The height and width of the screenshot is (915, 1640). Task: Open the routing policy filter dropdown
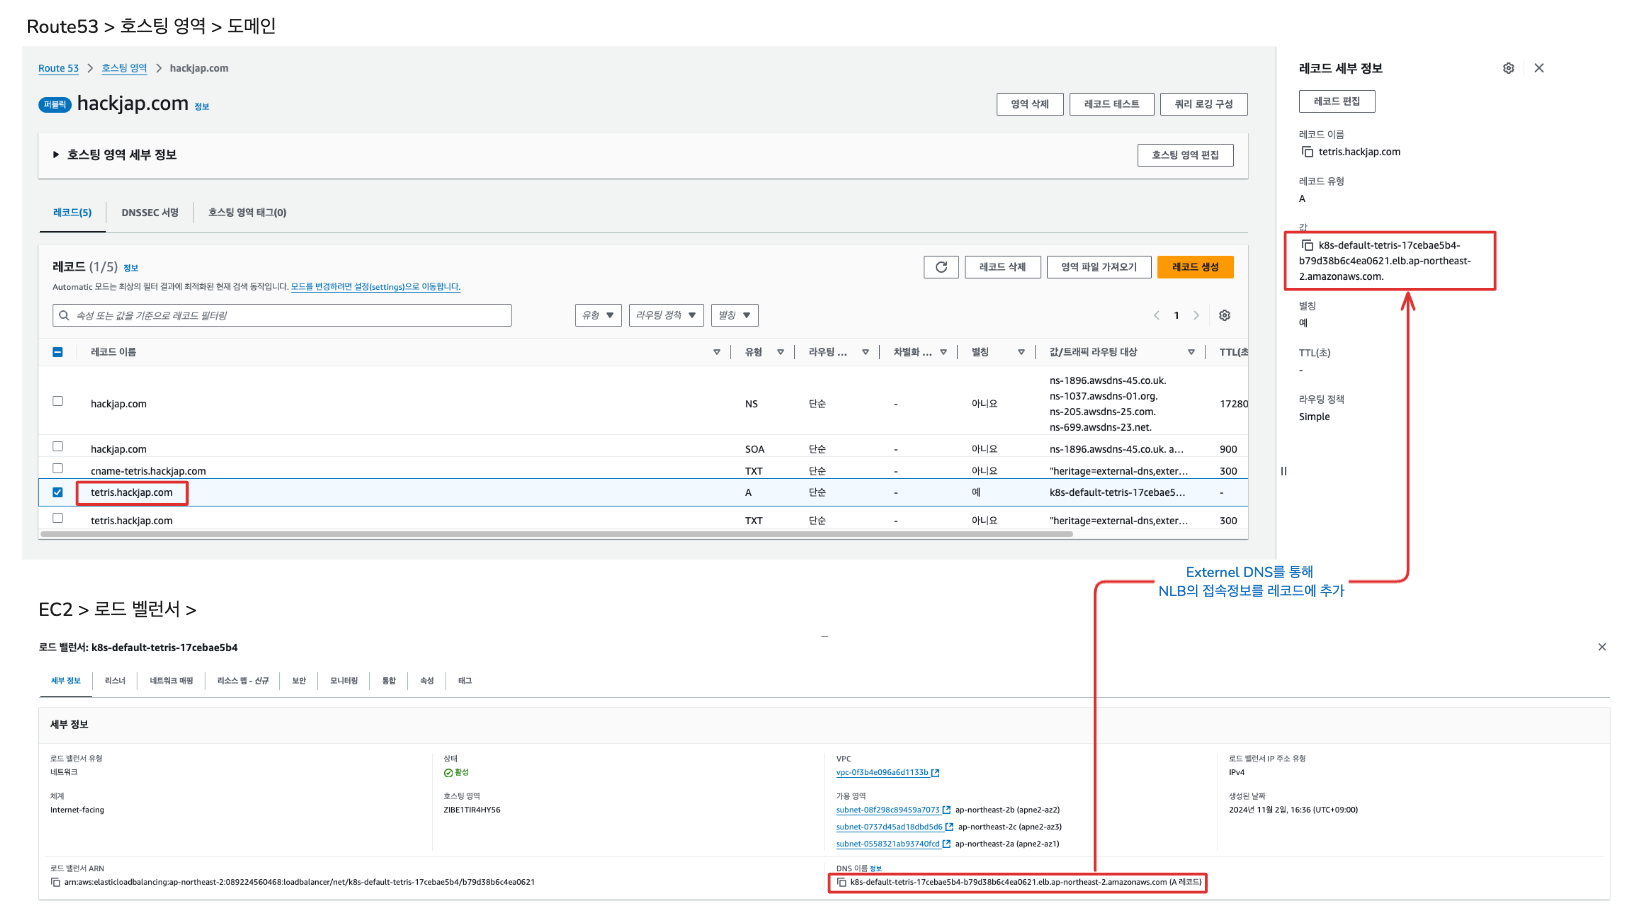(666, 315)
